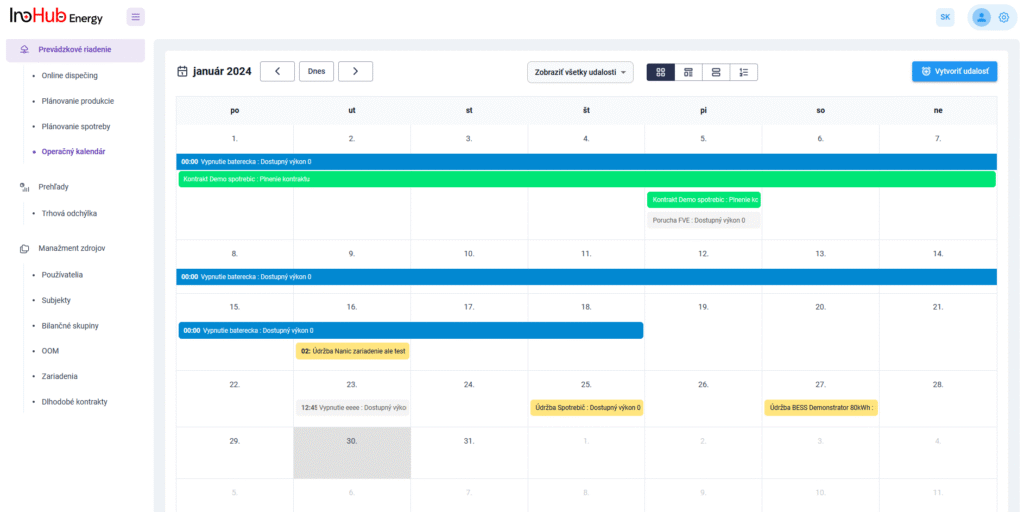Collapse sidebar with hamburger menu icon
This screenshot has height=512, width=1024.
click(x=136, y=17)
